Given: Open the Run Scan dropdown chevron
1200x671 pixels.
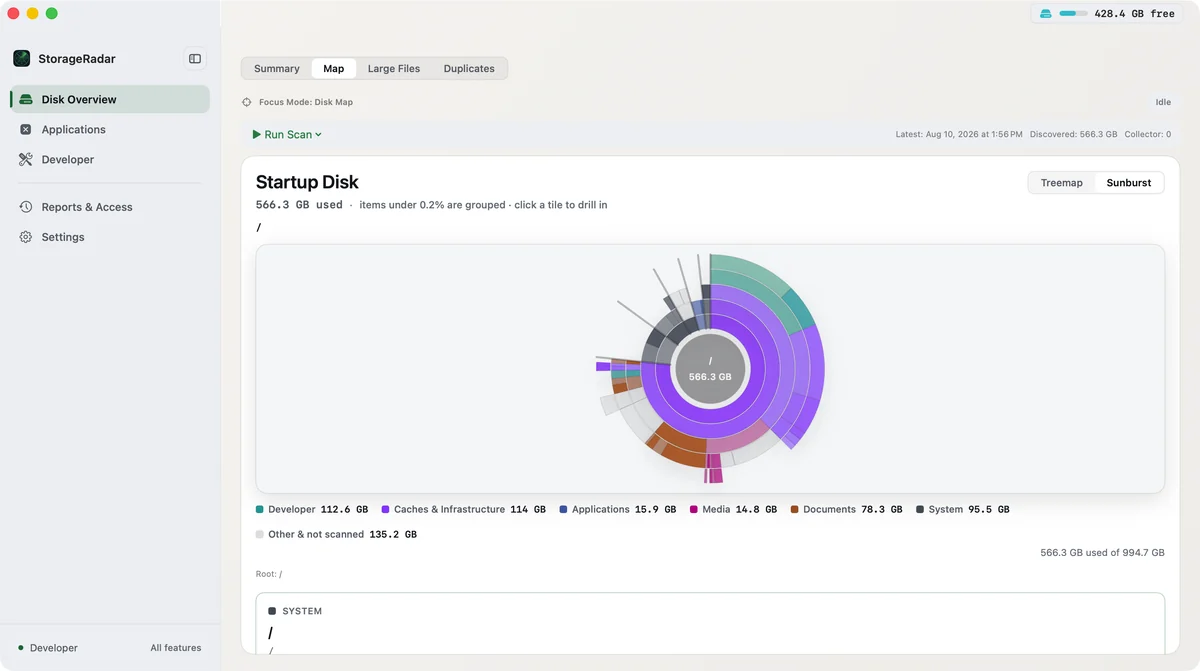Looking at the screenshot, I should point(319,134).
